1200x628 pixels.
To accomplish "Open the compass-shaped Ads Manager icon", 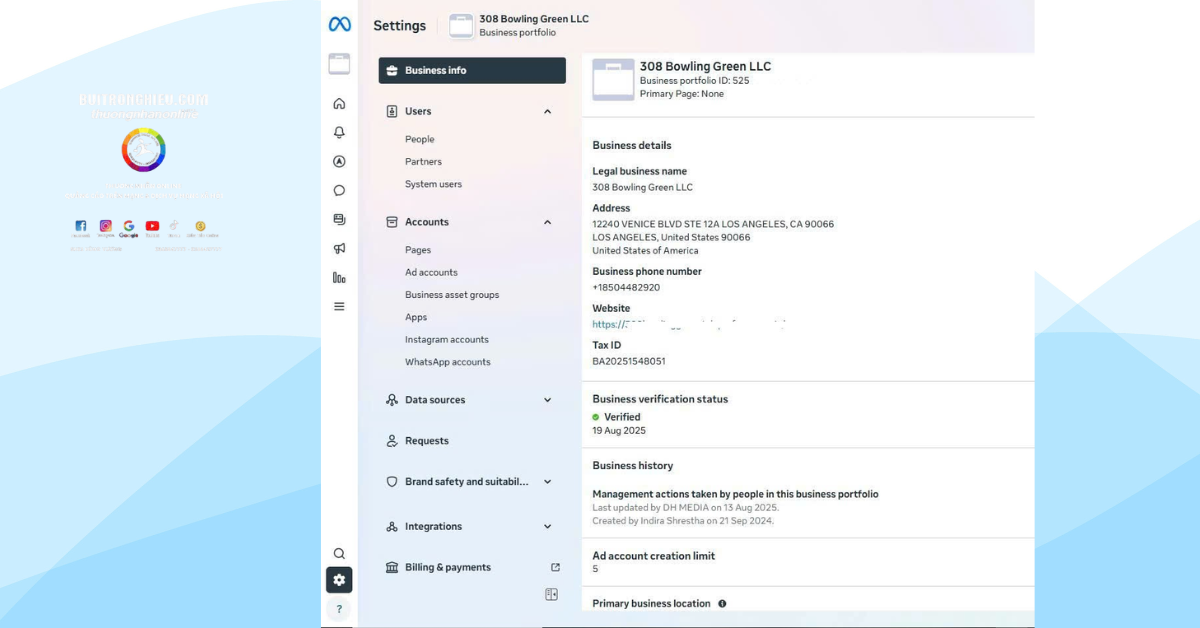I will pyautogui.click(x=339, y=161).
